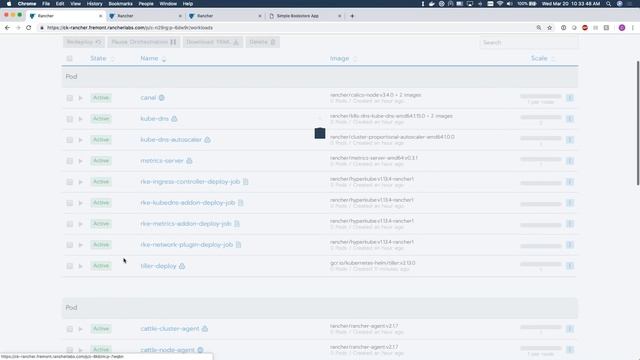Click the workload icon next to kube-dns-autoscaler
The width and height of the screenshot is (640, 360).
tap(207, 140)
